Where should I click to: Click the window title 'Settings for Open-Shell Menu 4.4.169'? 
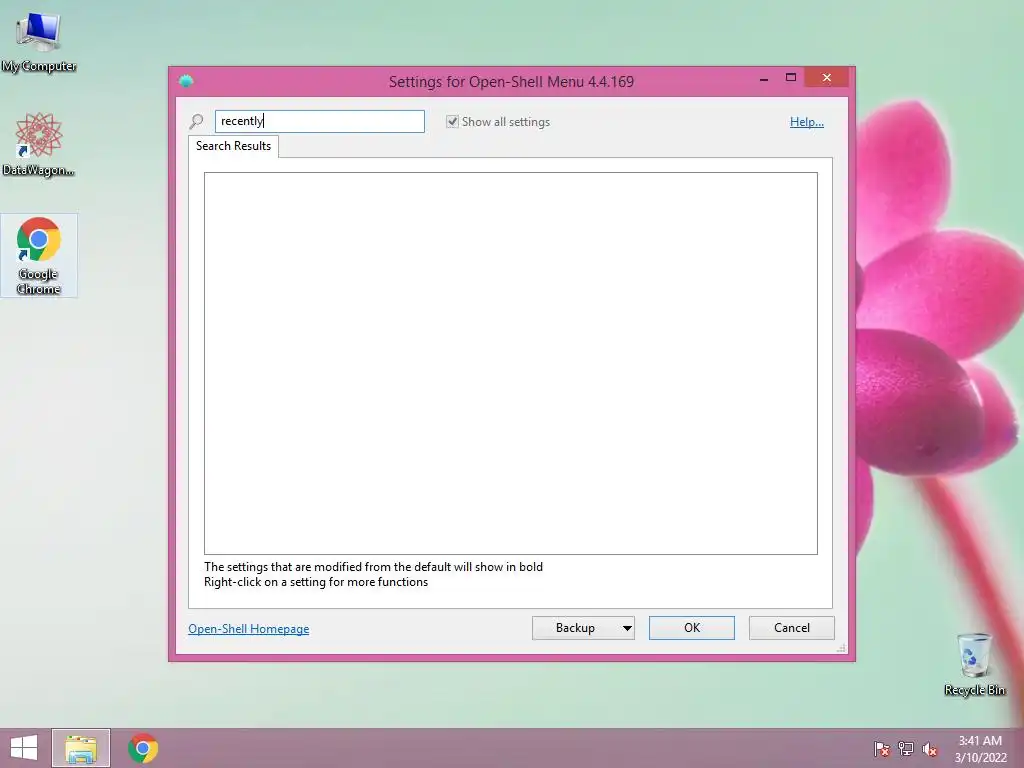tap(511, 82)
